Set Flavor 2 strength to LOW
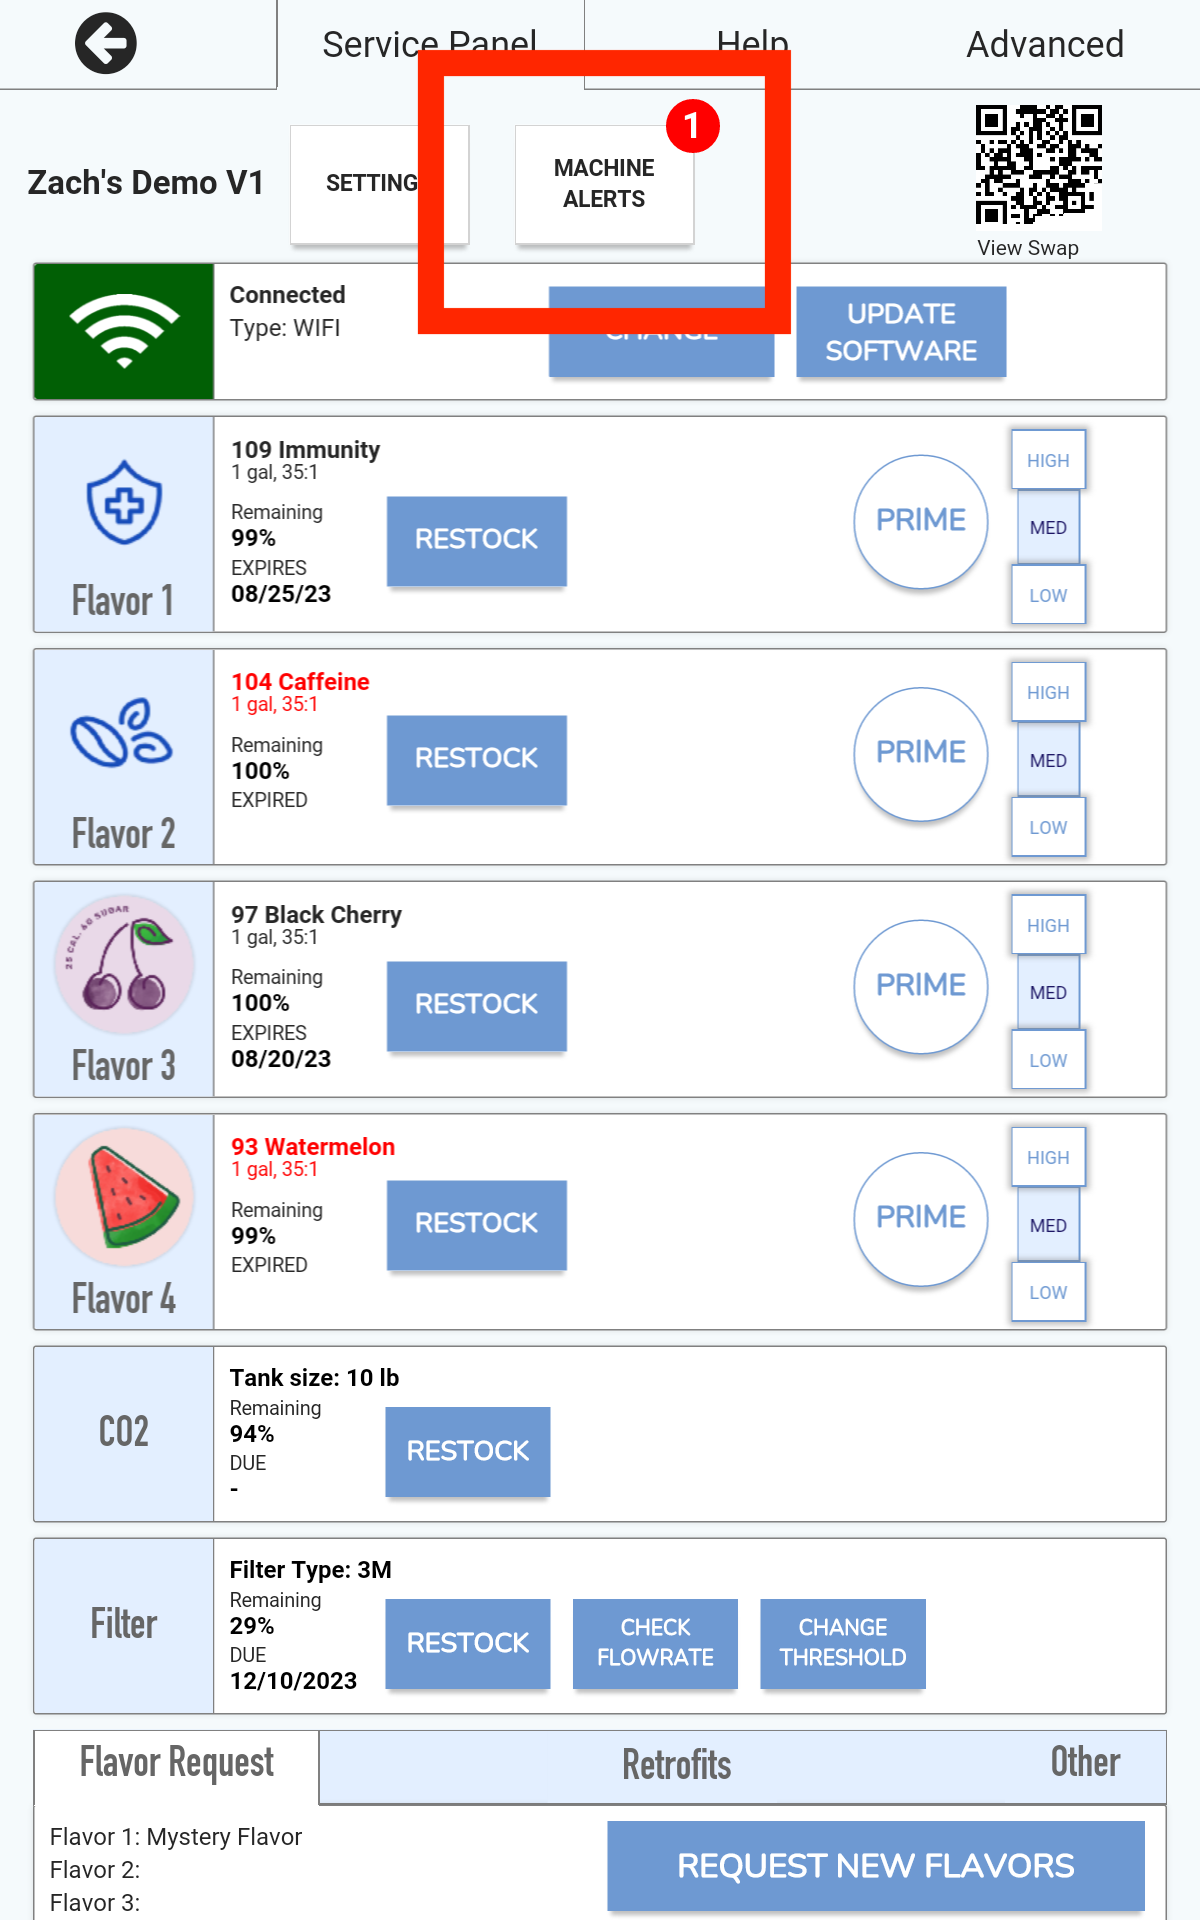The image size is (1200, 1920). pyautogui.click(x=1048, y=827)
